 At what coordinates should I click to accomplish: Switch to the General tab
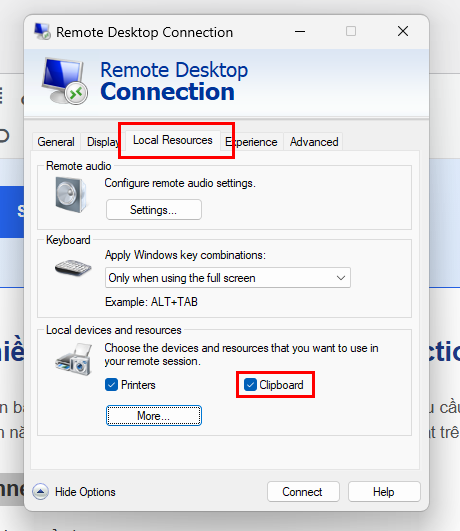click(56, 142)
